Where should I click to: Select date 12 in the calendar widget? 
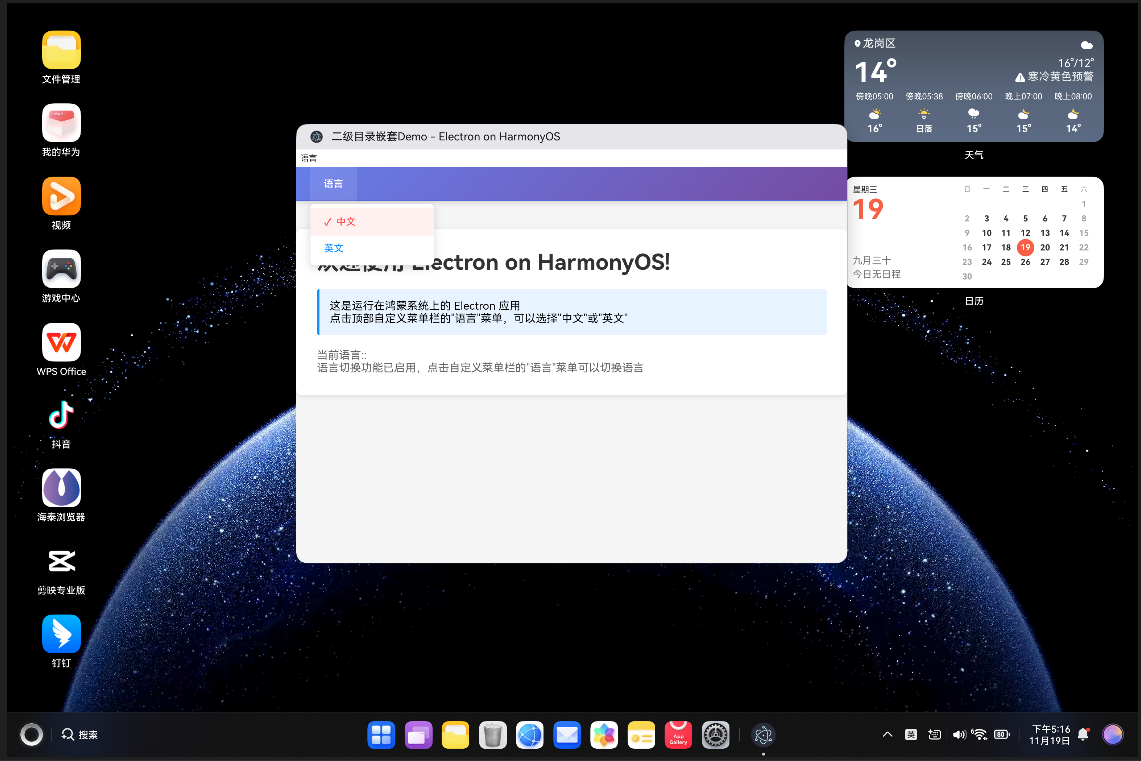tap(1025, 233)
